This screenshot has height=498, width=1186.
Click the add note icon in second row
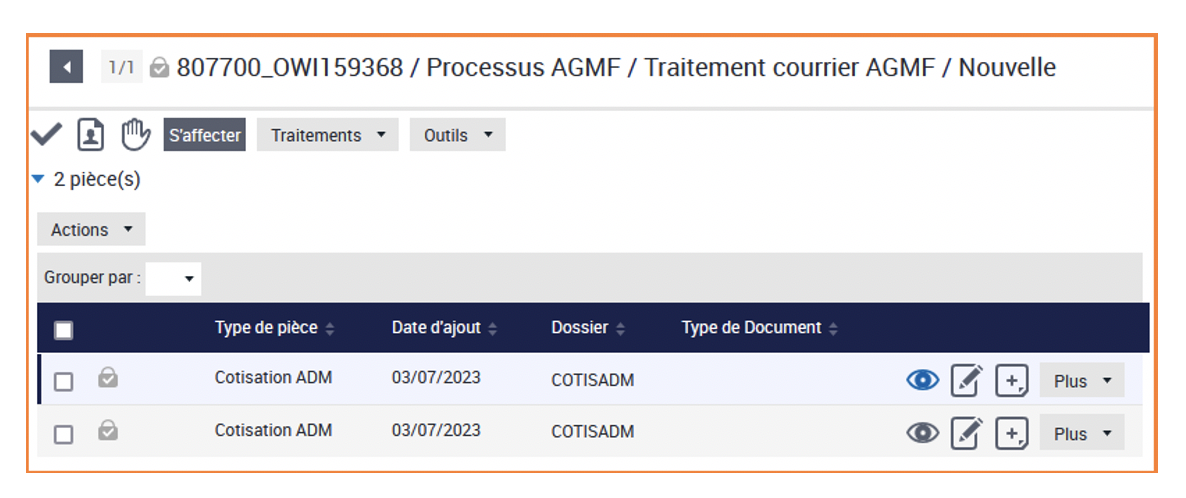(1012, 433)
